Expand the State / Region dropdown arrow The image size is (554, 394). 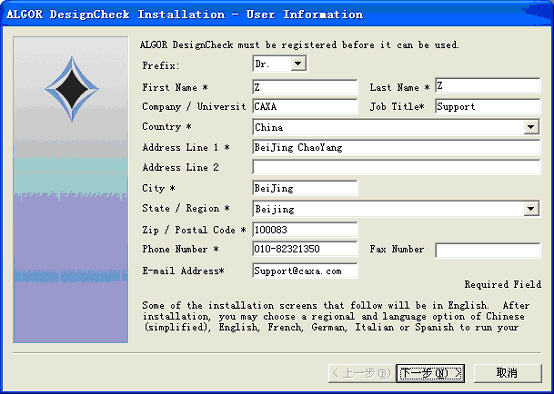531,209
